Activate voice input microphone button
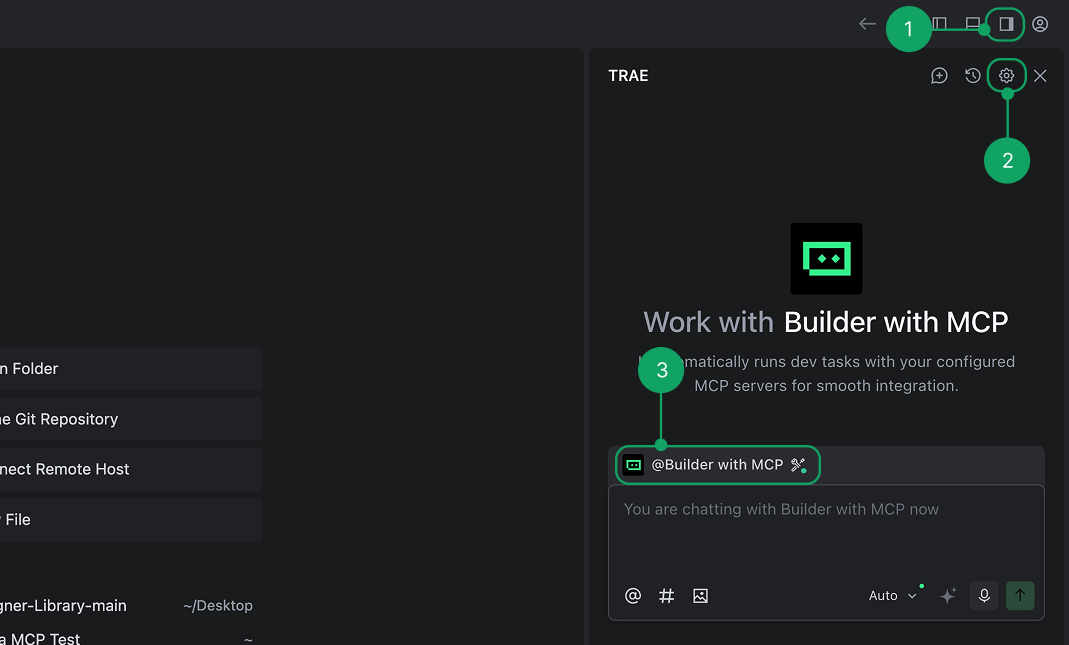The width and height of the screenshot is (1069, 645). tap(984, 596)
